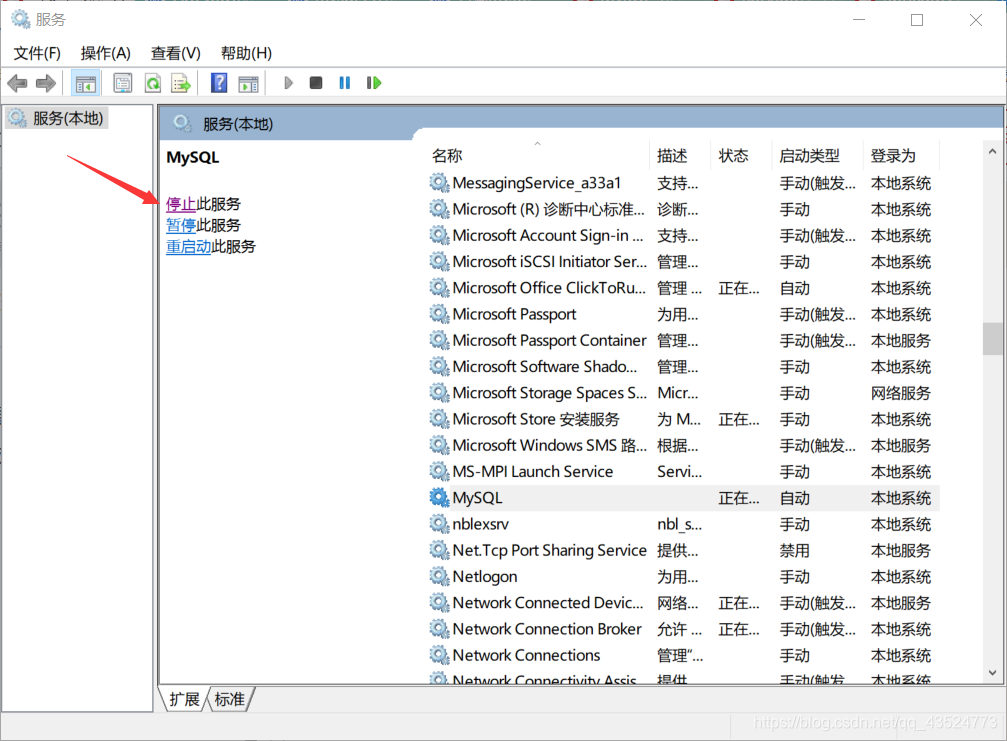Click the scrollbar down arrow of the services list
Image resolution: width=1007 pixels, height=741 pixels.
(x=992, y=673)
